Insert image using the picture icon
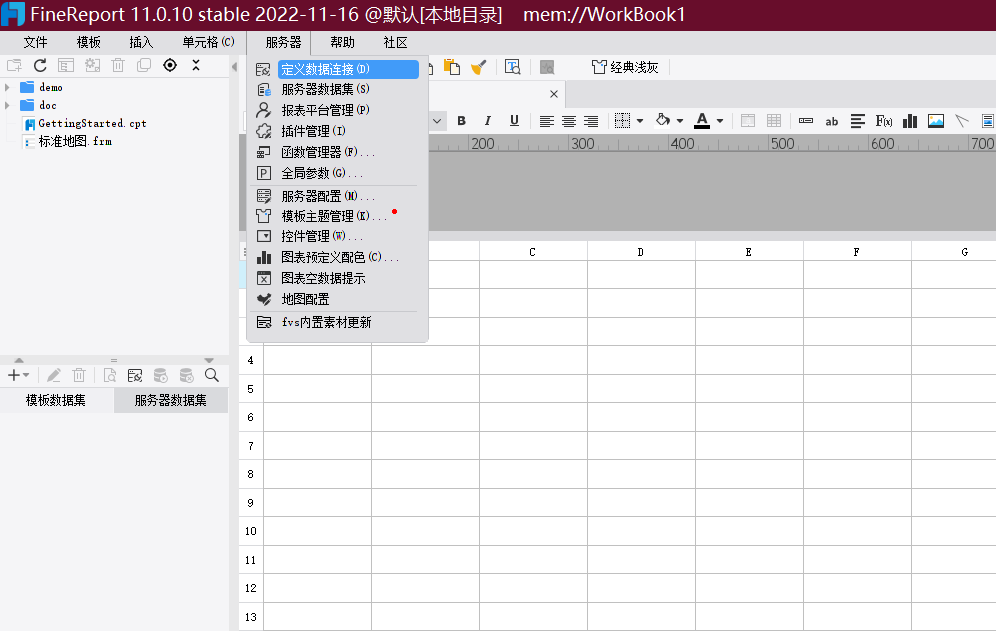996x631 pixels. pyautogui.click(x=936, y=121)
